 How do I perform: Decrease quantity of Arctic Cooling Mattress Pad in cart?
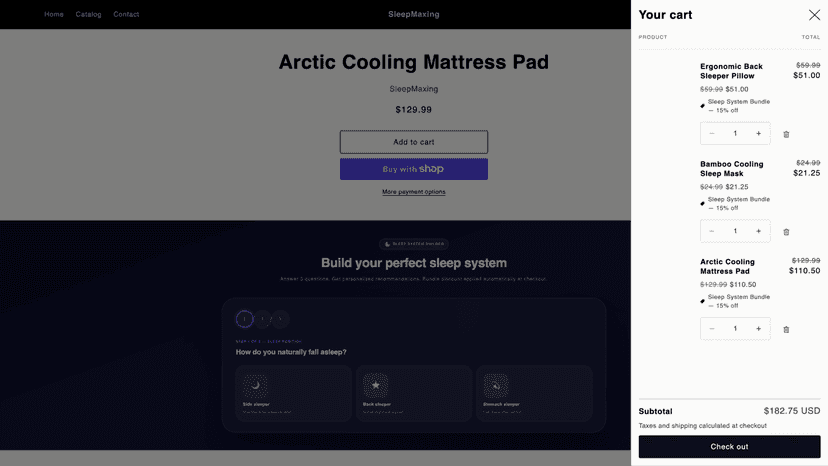click(x=712, y=329)
